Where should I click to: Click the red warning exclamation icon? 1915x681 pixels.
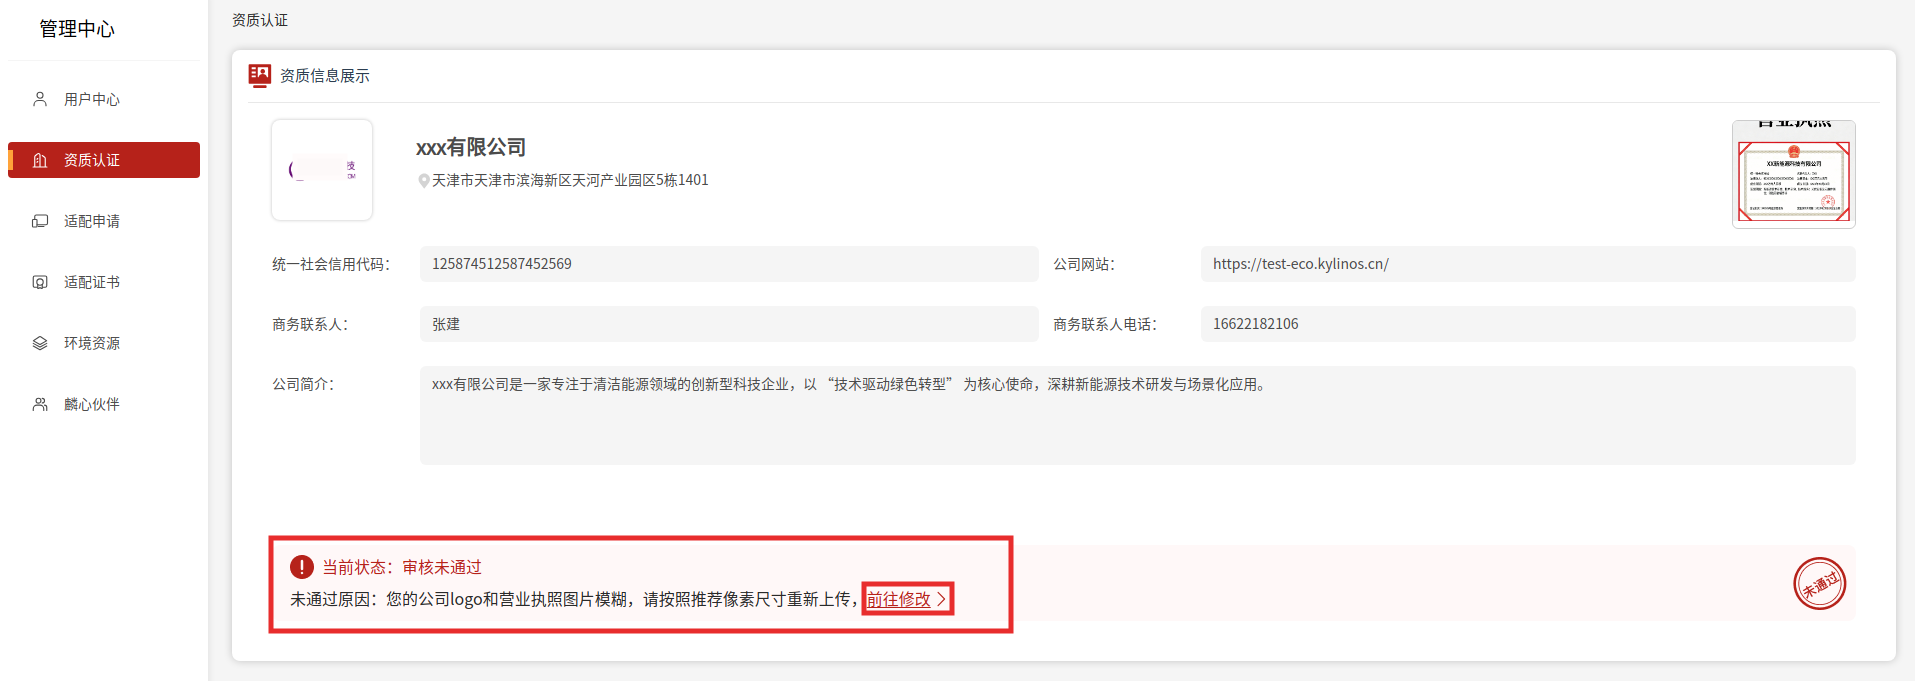(301, 567)
